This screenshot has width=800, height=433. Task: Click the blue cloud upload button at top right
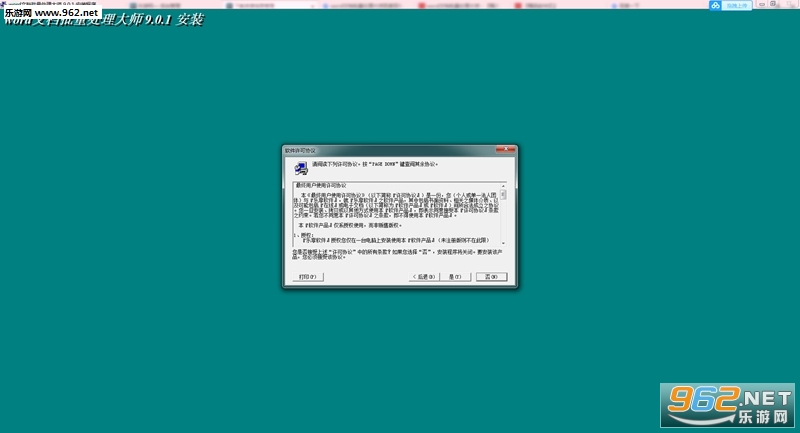(730, 5)
